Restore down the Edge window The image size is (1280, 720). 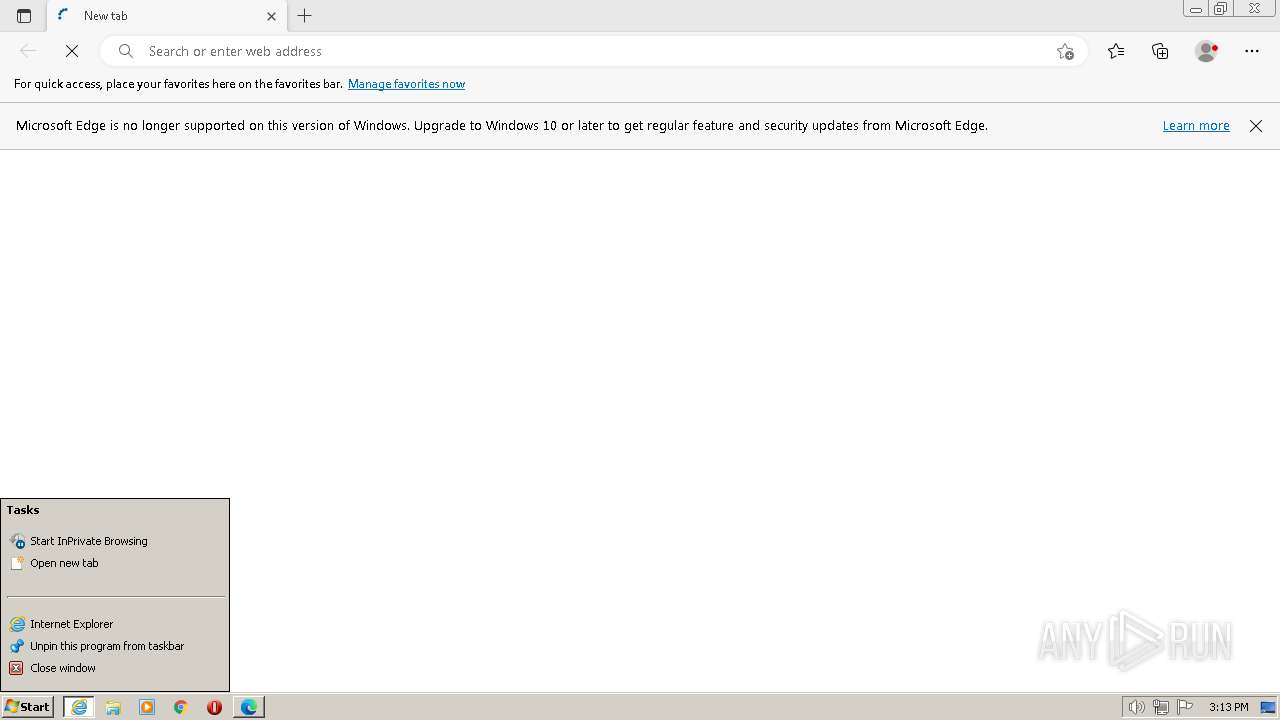click(1221, 9)
